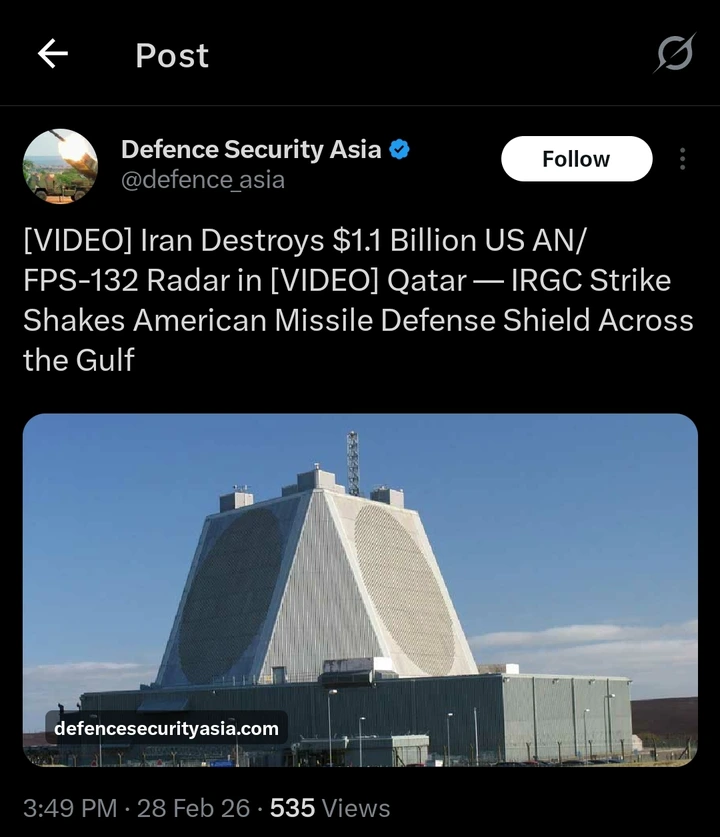Go back using the left arrow
The image size is (720, 837).
click(x=52, y=53)
